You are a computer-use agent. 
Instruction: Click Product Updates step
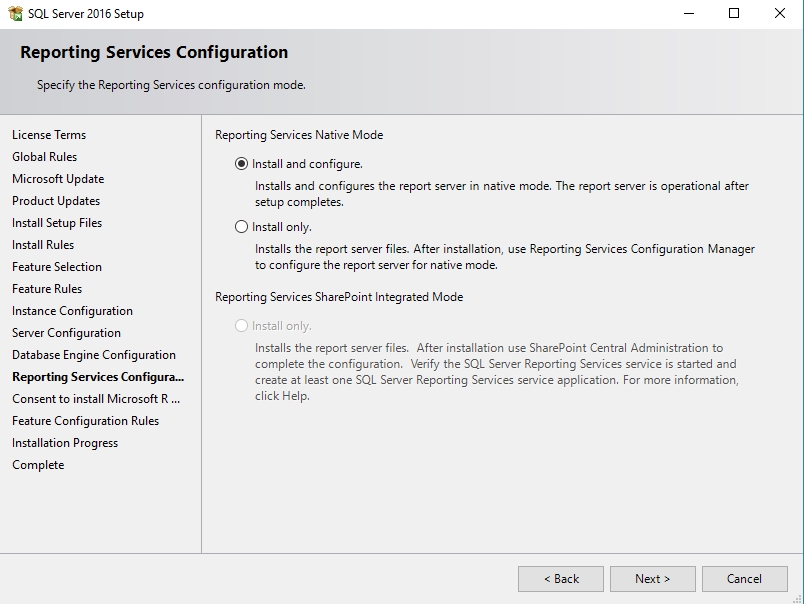pyautogui.click(x=56, y=201)
